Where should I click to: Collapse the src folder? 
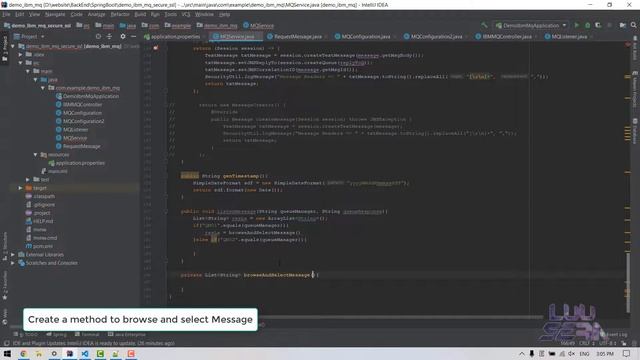click(20, 63)
